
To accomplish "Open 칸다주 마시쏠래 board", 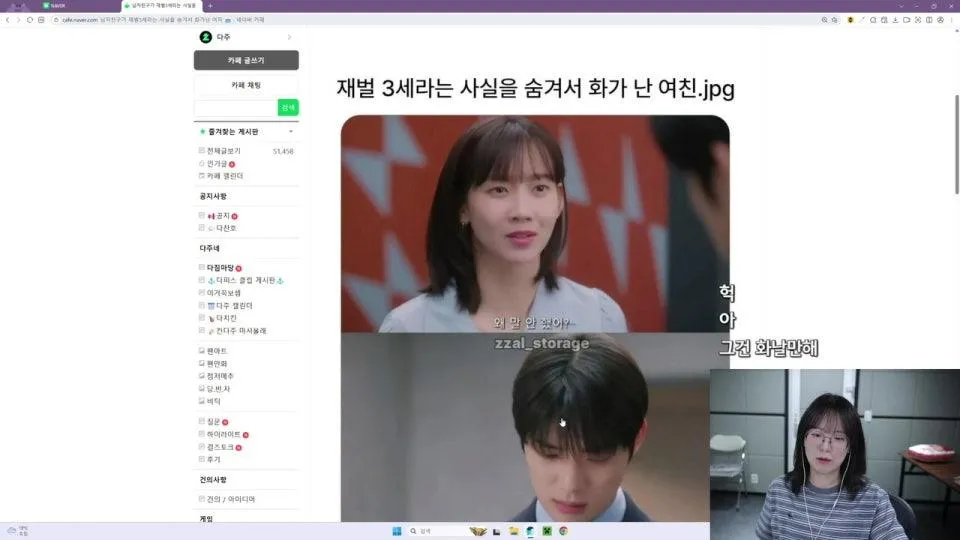I will click(x=241, y=331).
